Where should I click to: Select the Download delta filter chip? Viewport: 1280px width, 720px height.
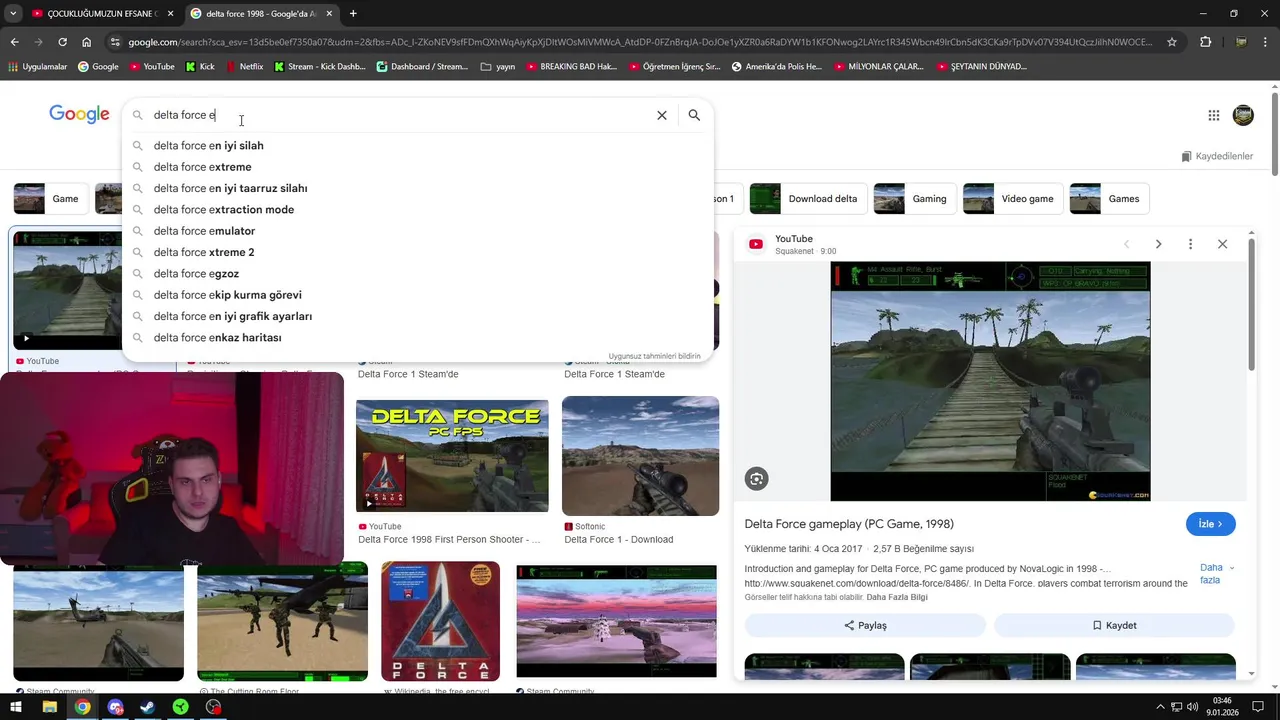(808, 199)
